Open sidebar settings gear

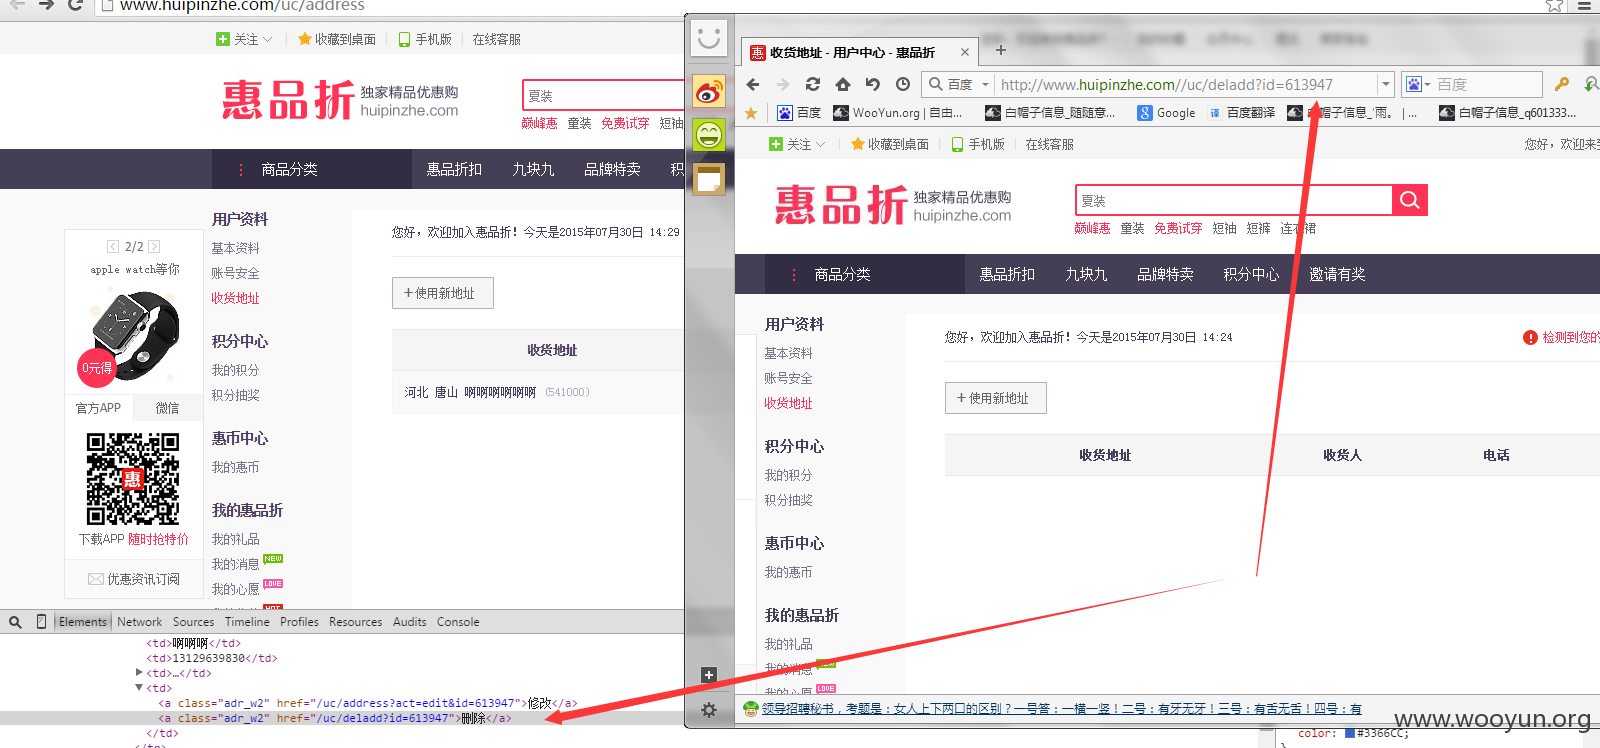click(709, 710)
